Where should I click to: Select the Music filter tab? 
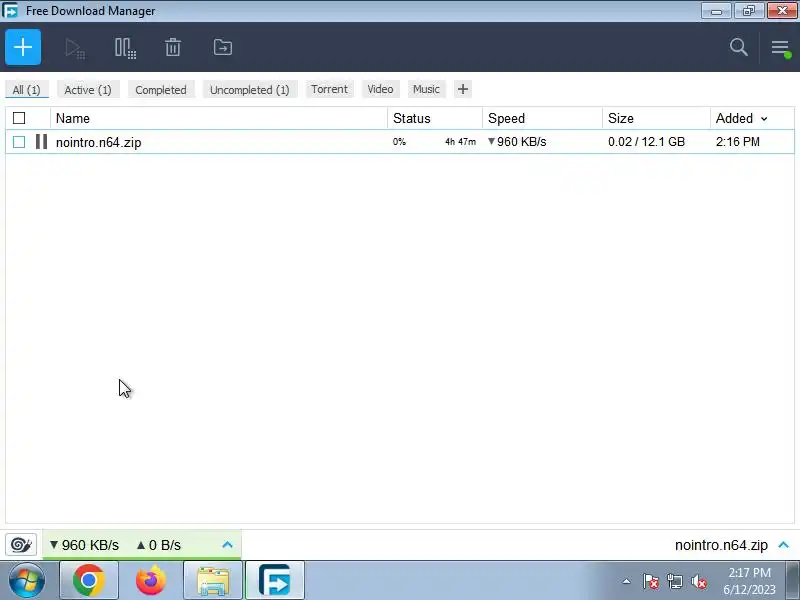[426, 89]
